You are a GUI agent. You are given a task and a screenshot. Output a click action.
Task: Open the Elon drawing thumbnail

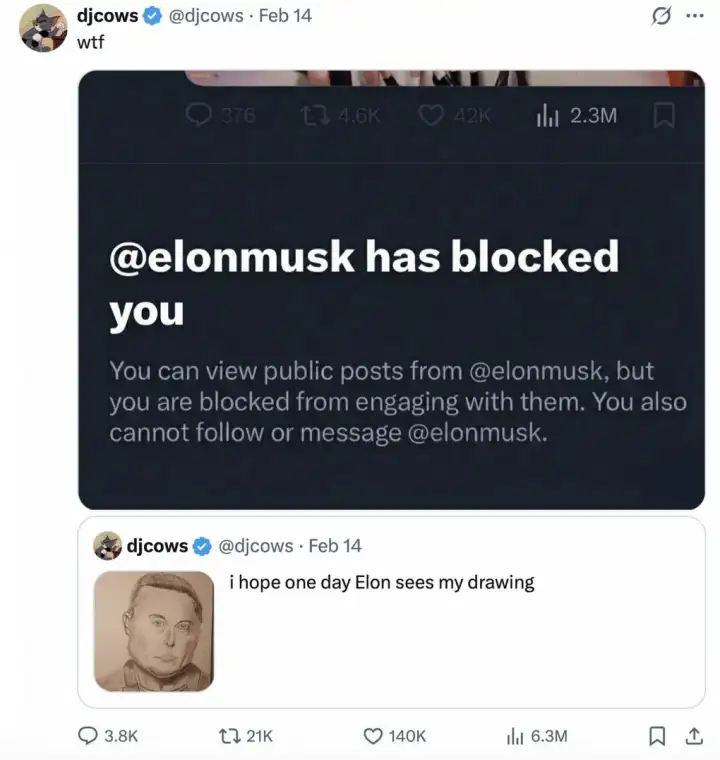[x=154, y=631]
